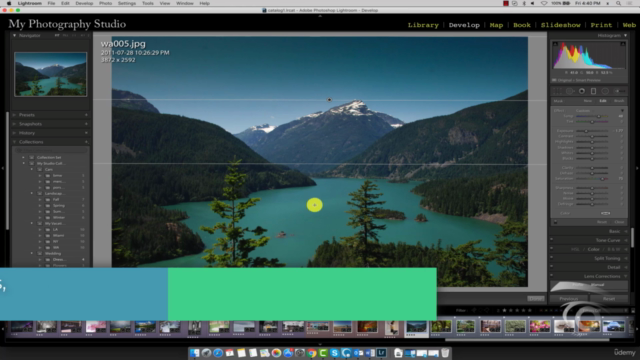The width and height of the screenshot is (640, 360).
Task: Switch to the Print module
Action: point(601,25)
